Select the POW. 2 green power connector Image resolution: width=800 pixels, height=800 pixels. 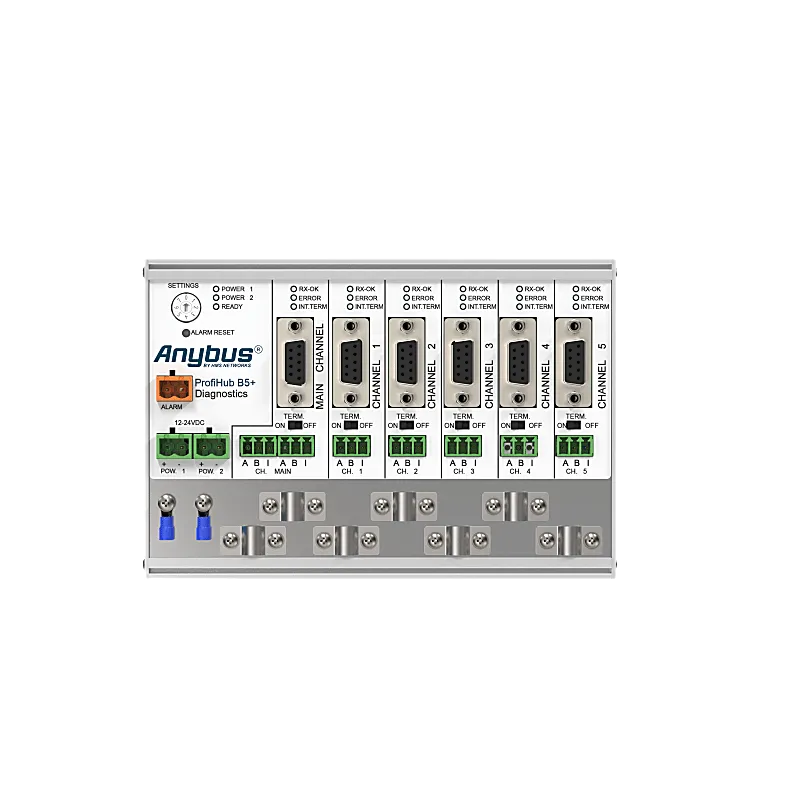tap(212, 446)
